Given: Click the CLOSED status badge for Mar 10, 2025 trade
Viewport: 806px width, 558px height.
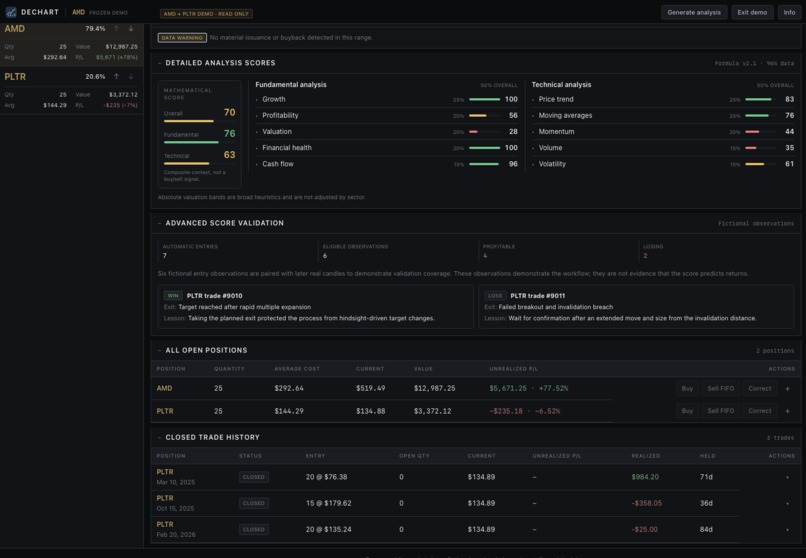Looking at the screenshot, I should [253, 477].
